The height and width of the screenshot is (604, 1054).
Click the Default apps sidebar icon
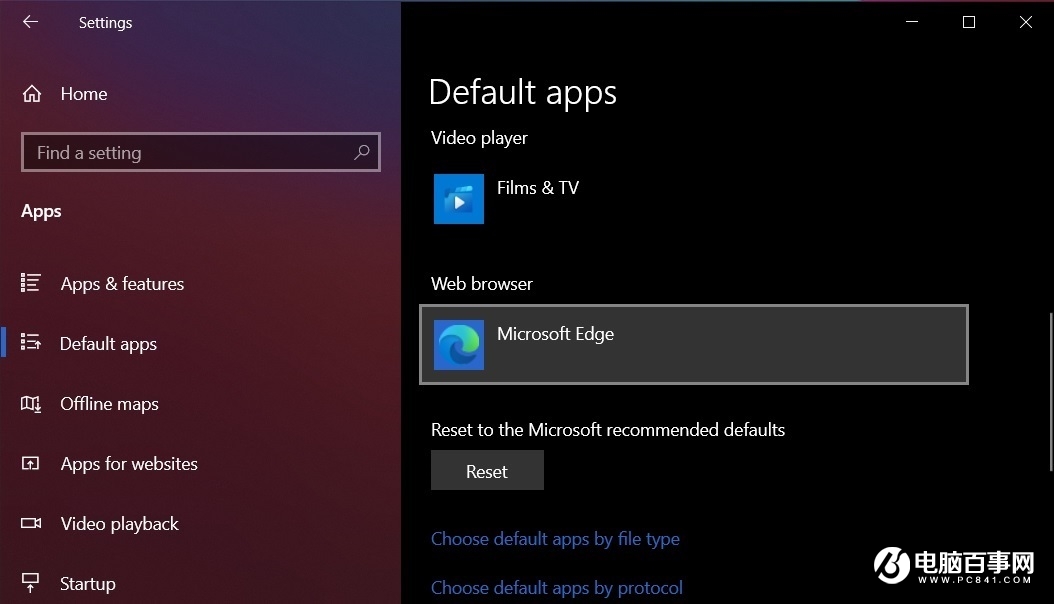31,343
